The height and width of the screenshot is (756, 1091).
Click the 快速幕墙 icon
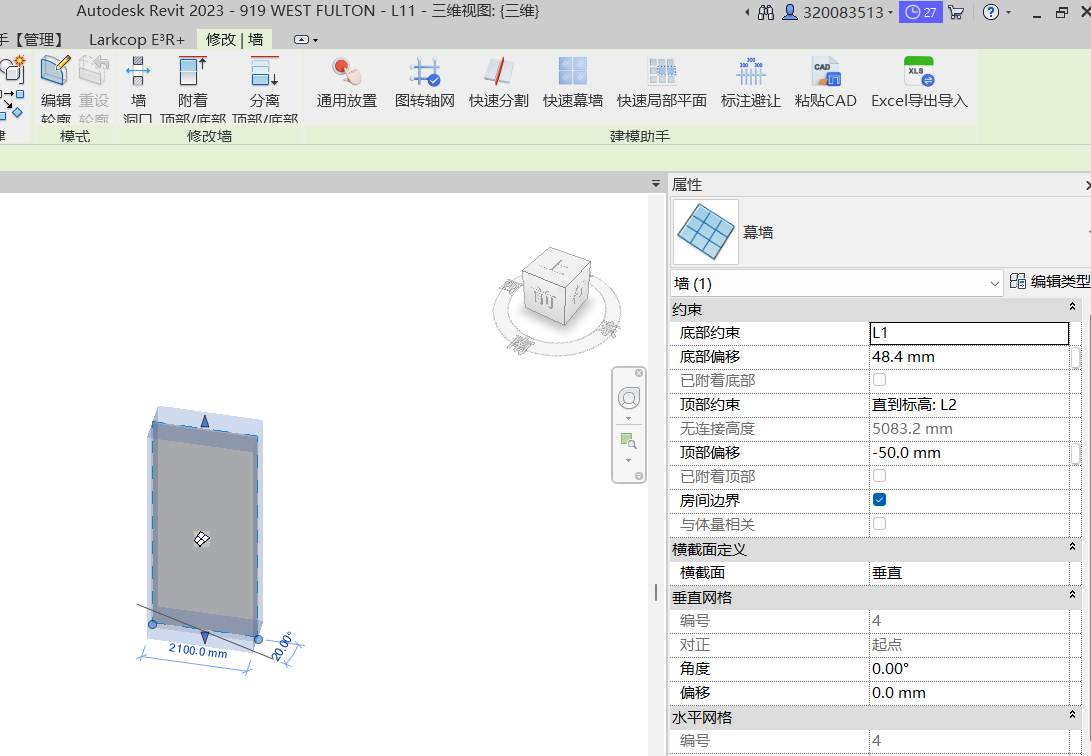(572, 74)
